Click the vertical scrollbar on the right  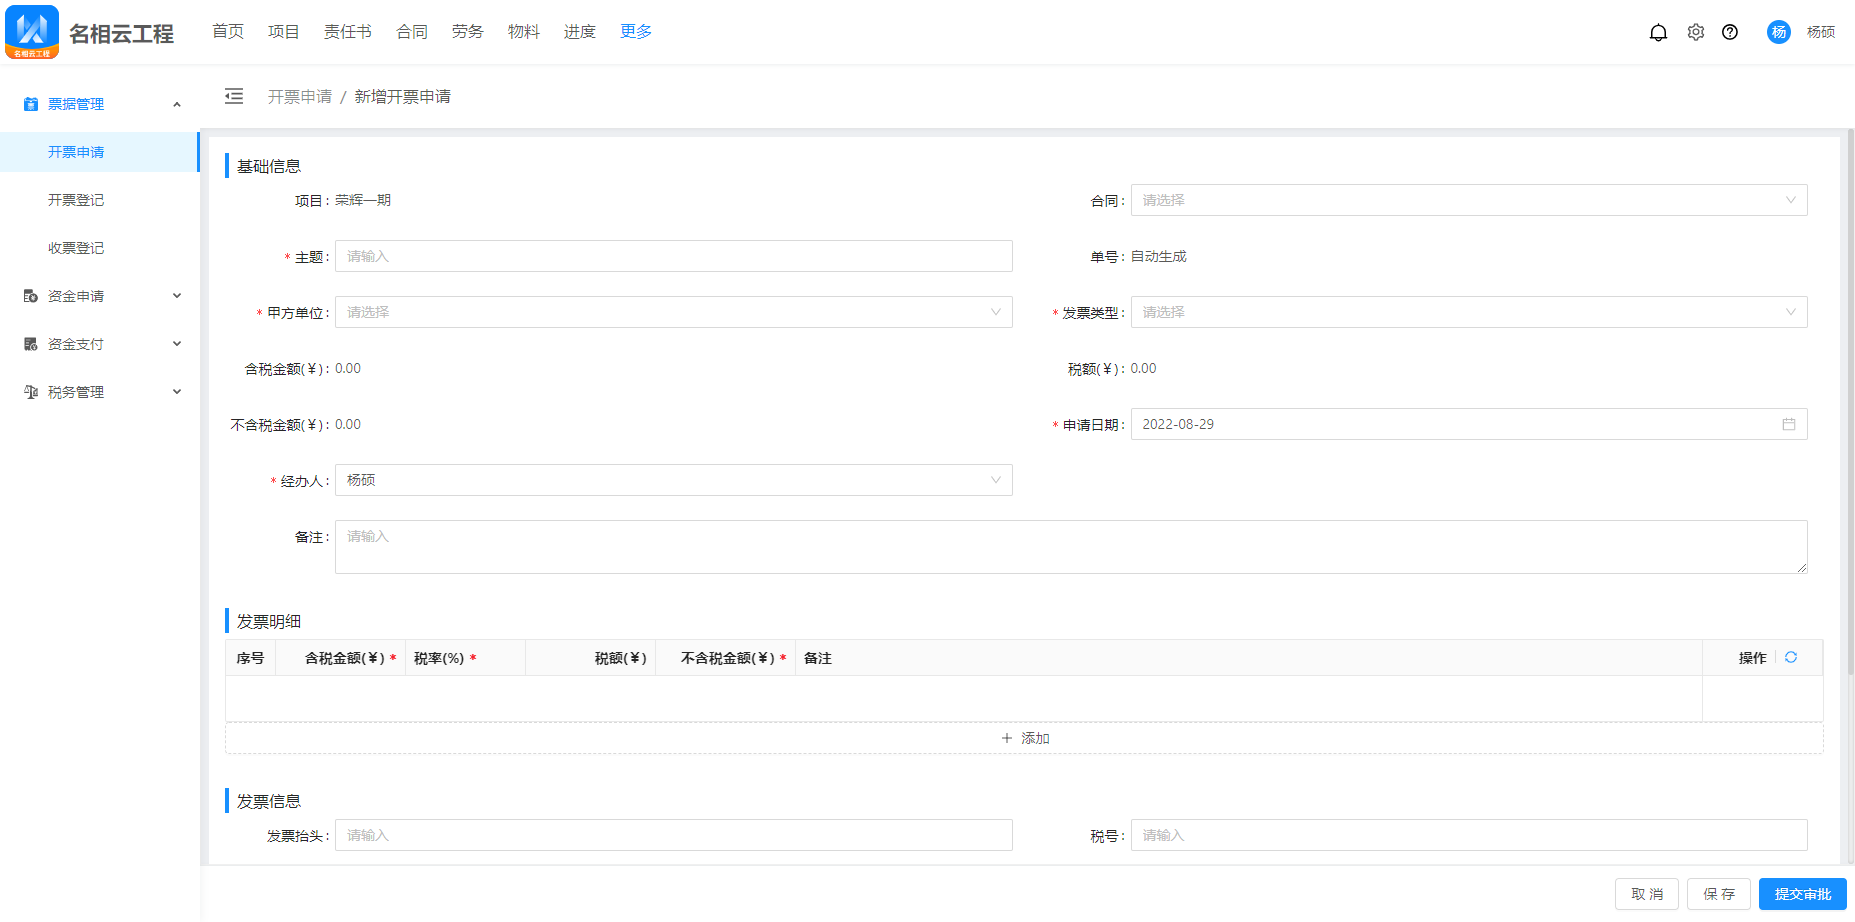tap(1850, 400)
